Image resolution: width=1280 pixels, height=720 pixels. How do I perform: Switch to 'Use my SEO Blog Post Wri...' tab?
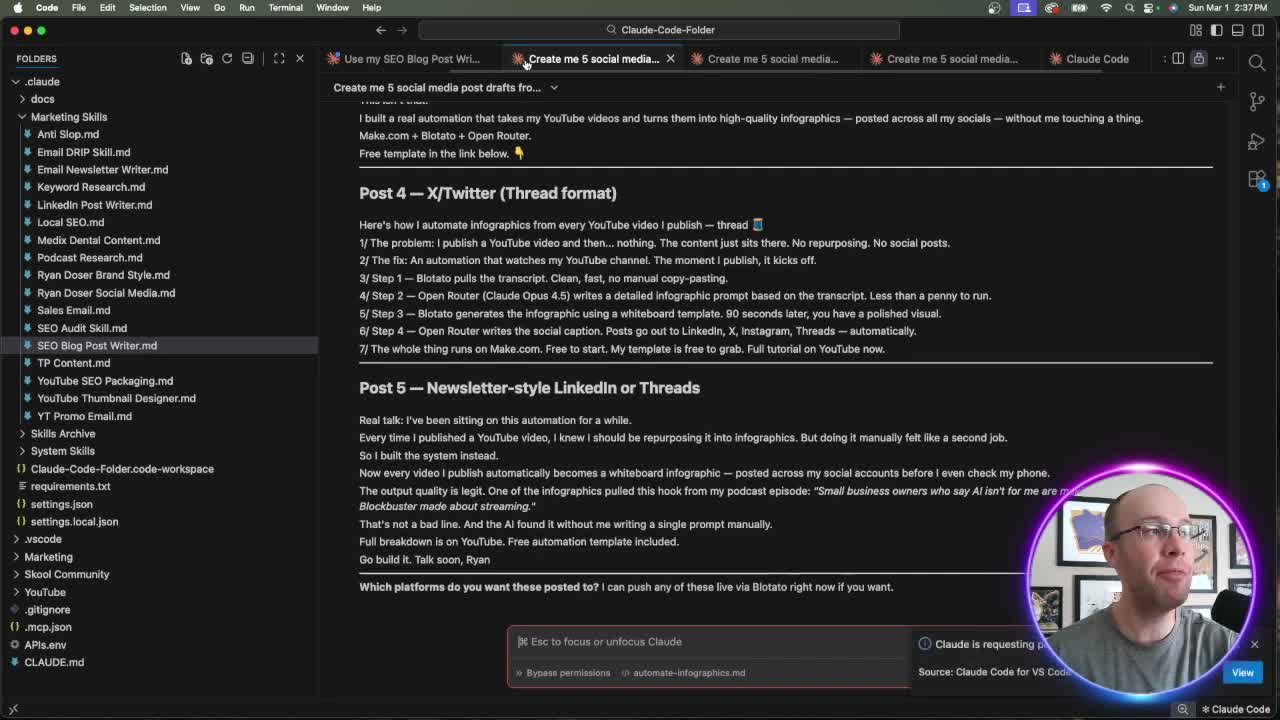[x=411, y=59]
